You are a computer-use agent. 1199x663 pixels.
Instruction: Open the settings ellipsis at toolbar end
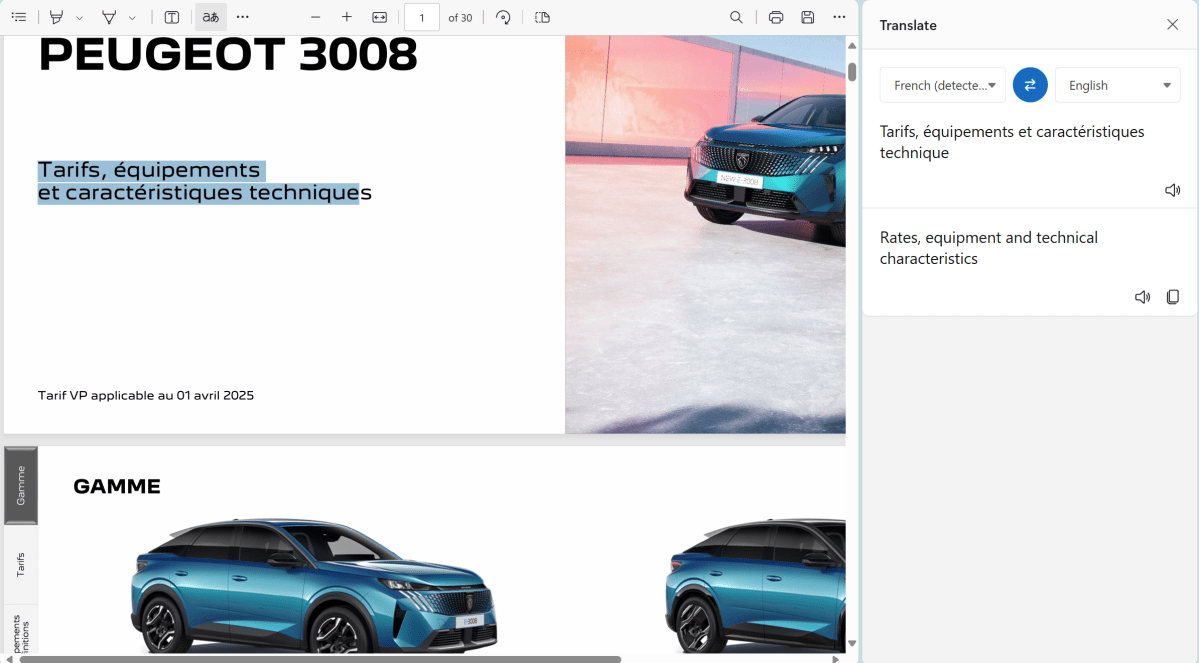(x=839, y=17)
